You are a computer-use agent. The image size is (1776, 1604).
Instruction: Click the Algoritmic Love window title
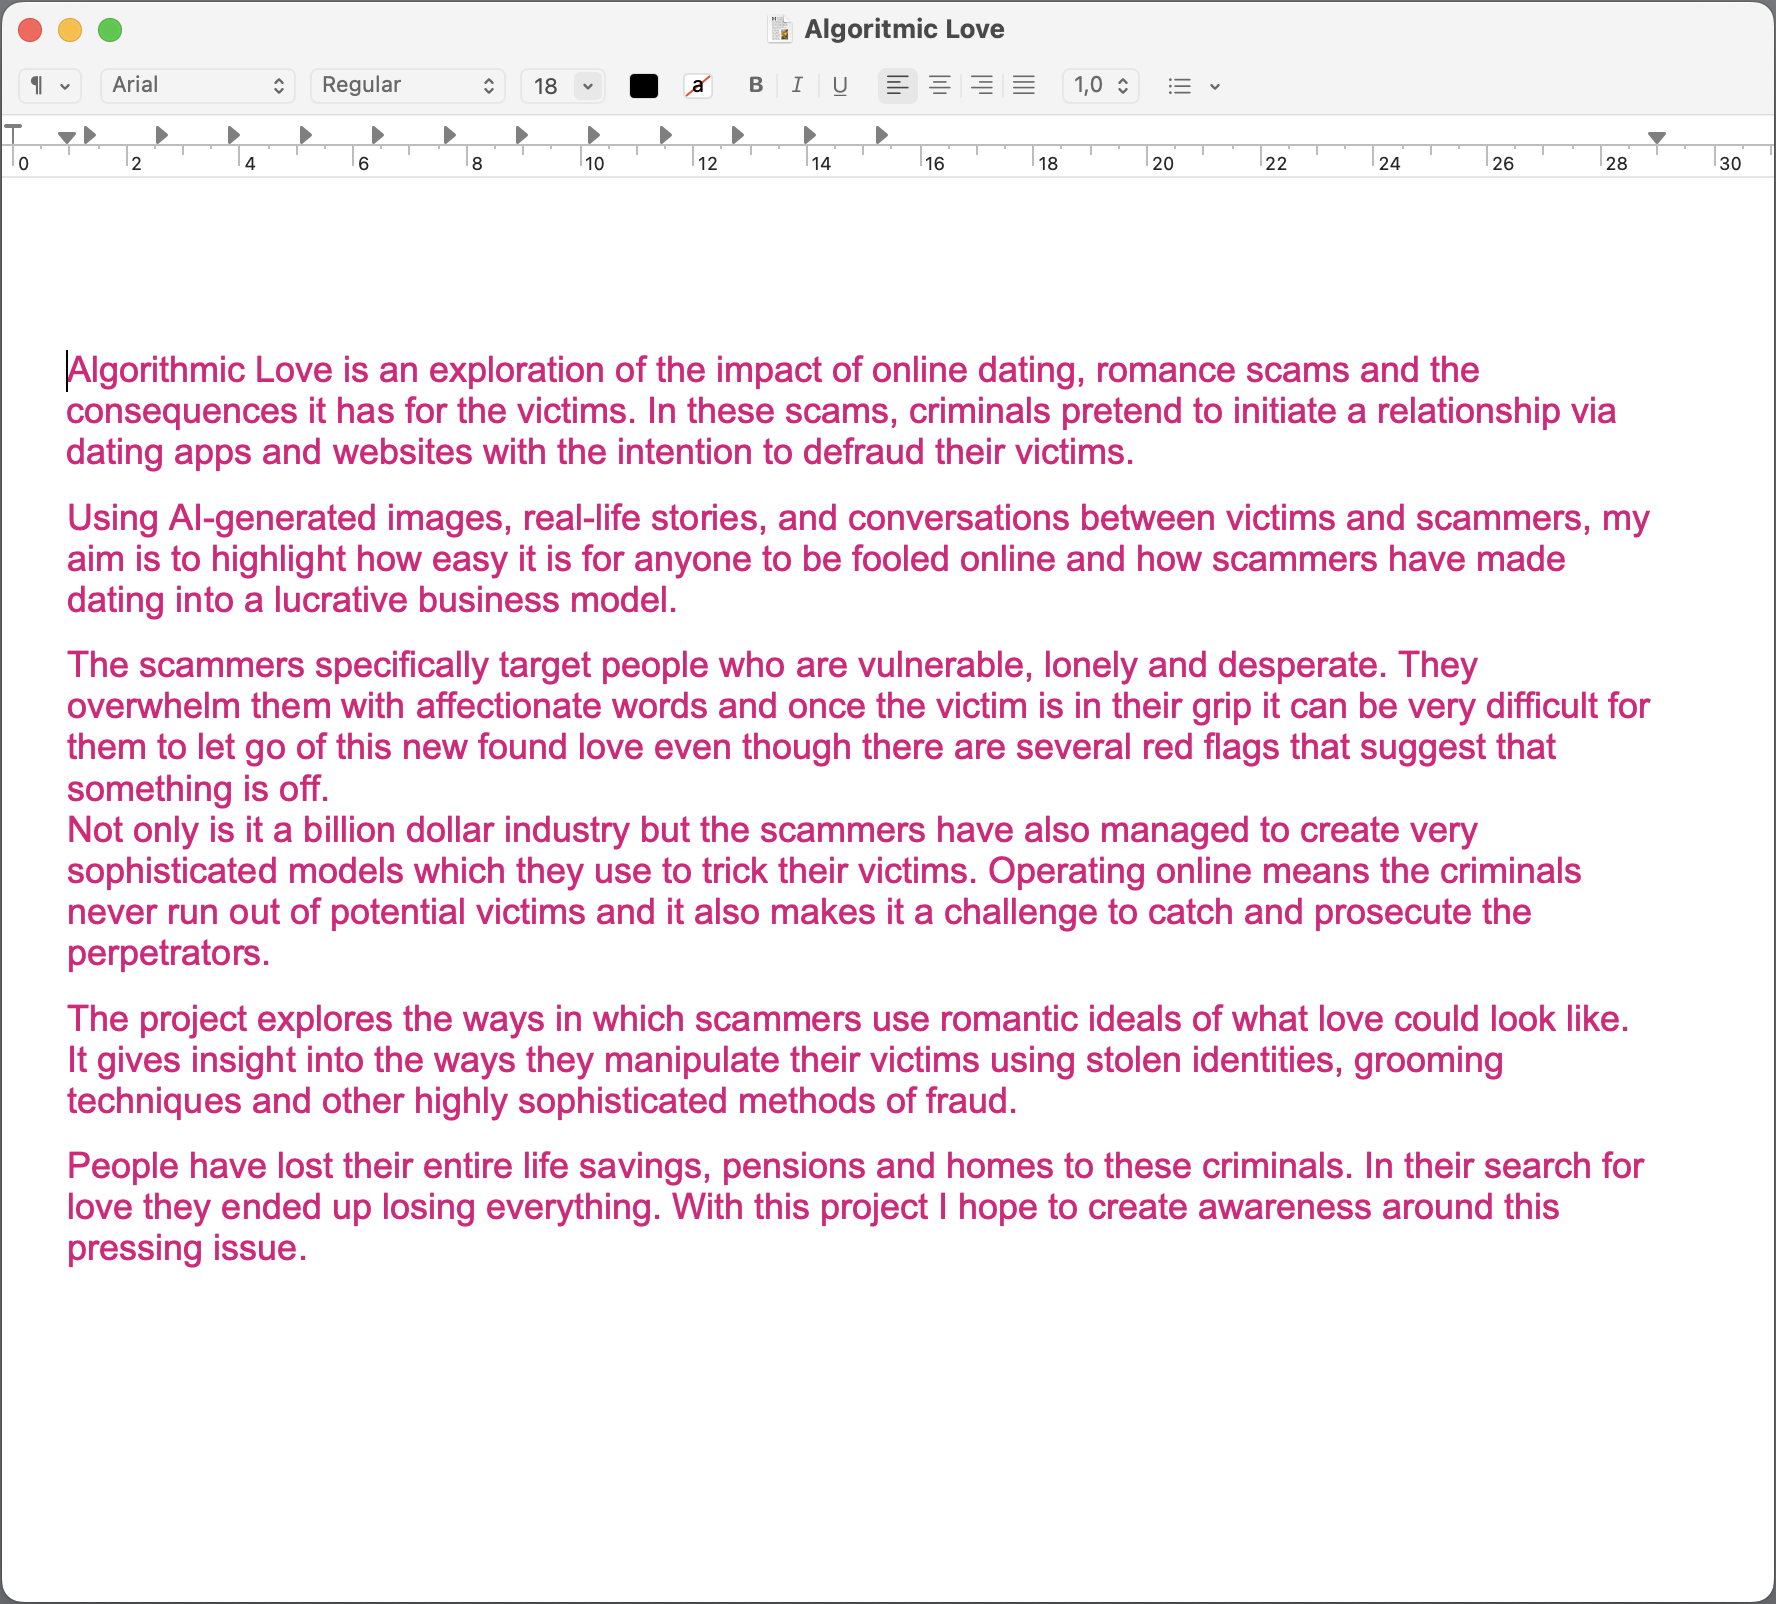(904, 29)
